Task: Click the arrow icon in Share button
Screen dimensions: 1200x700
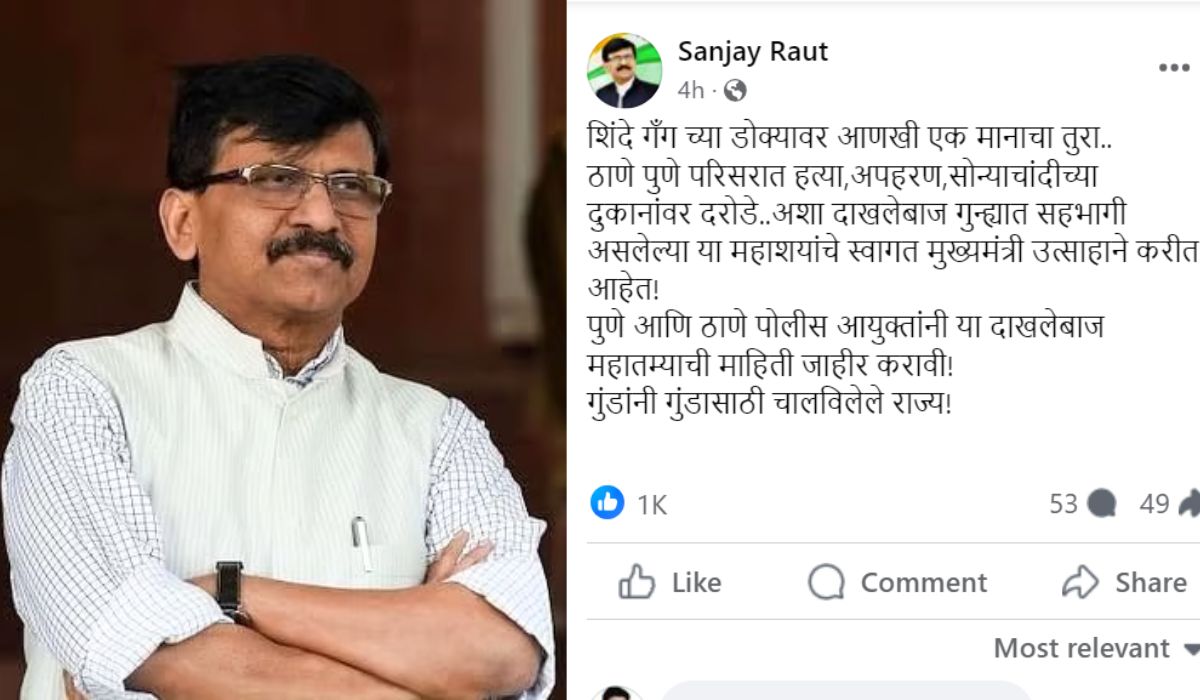Action: pos(1081,582)
